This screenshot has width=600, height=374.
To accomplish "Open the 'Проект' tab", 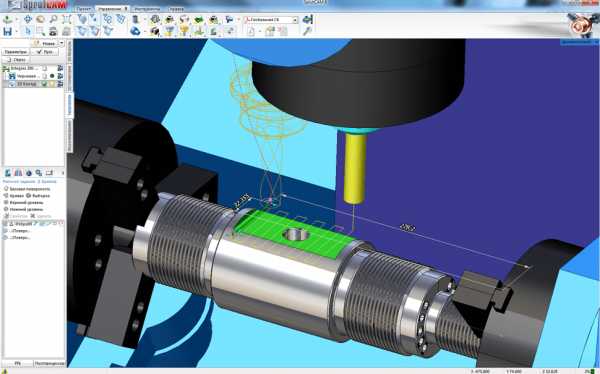I will point(83,8).
